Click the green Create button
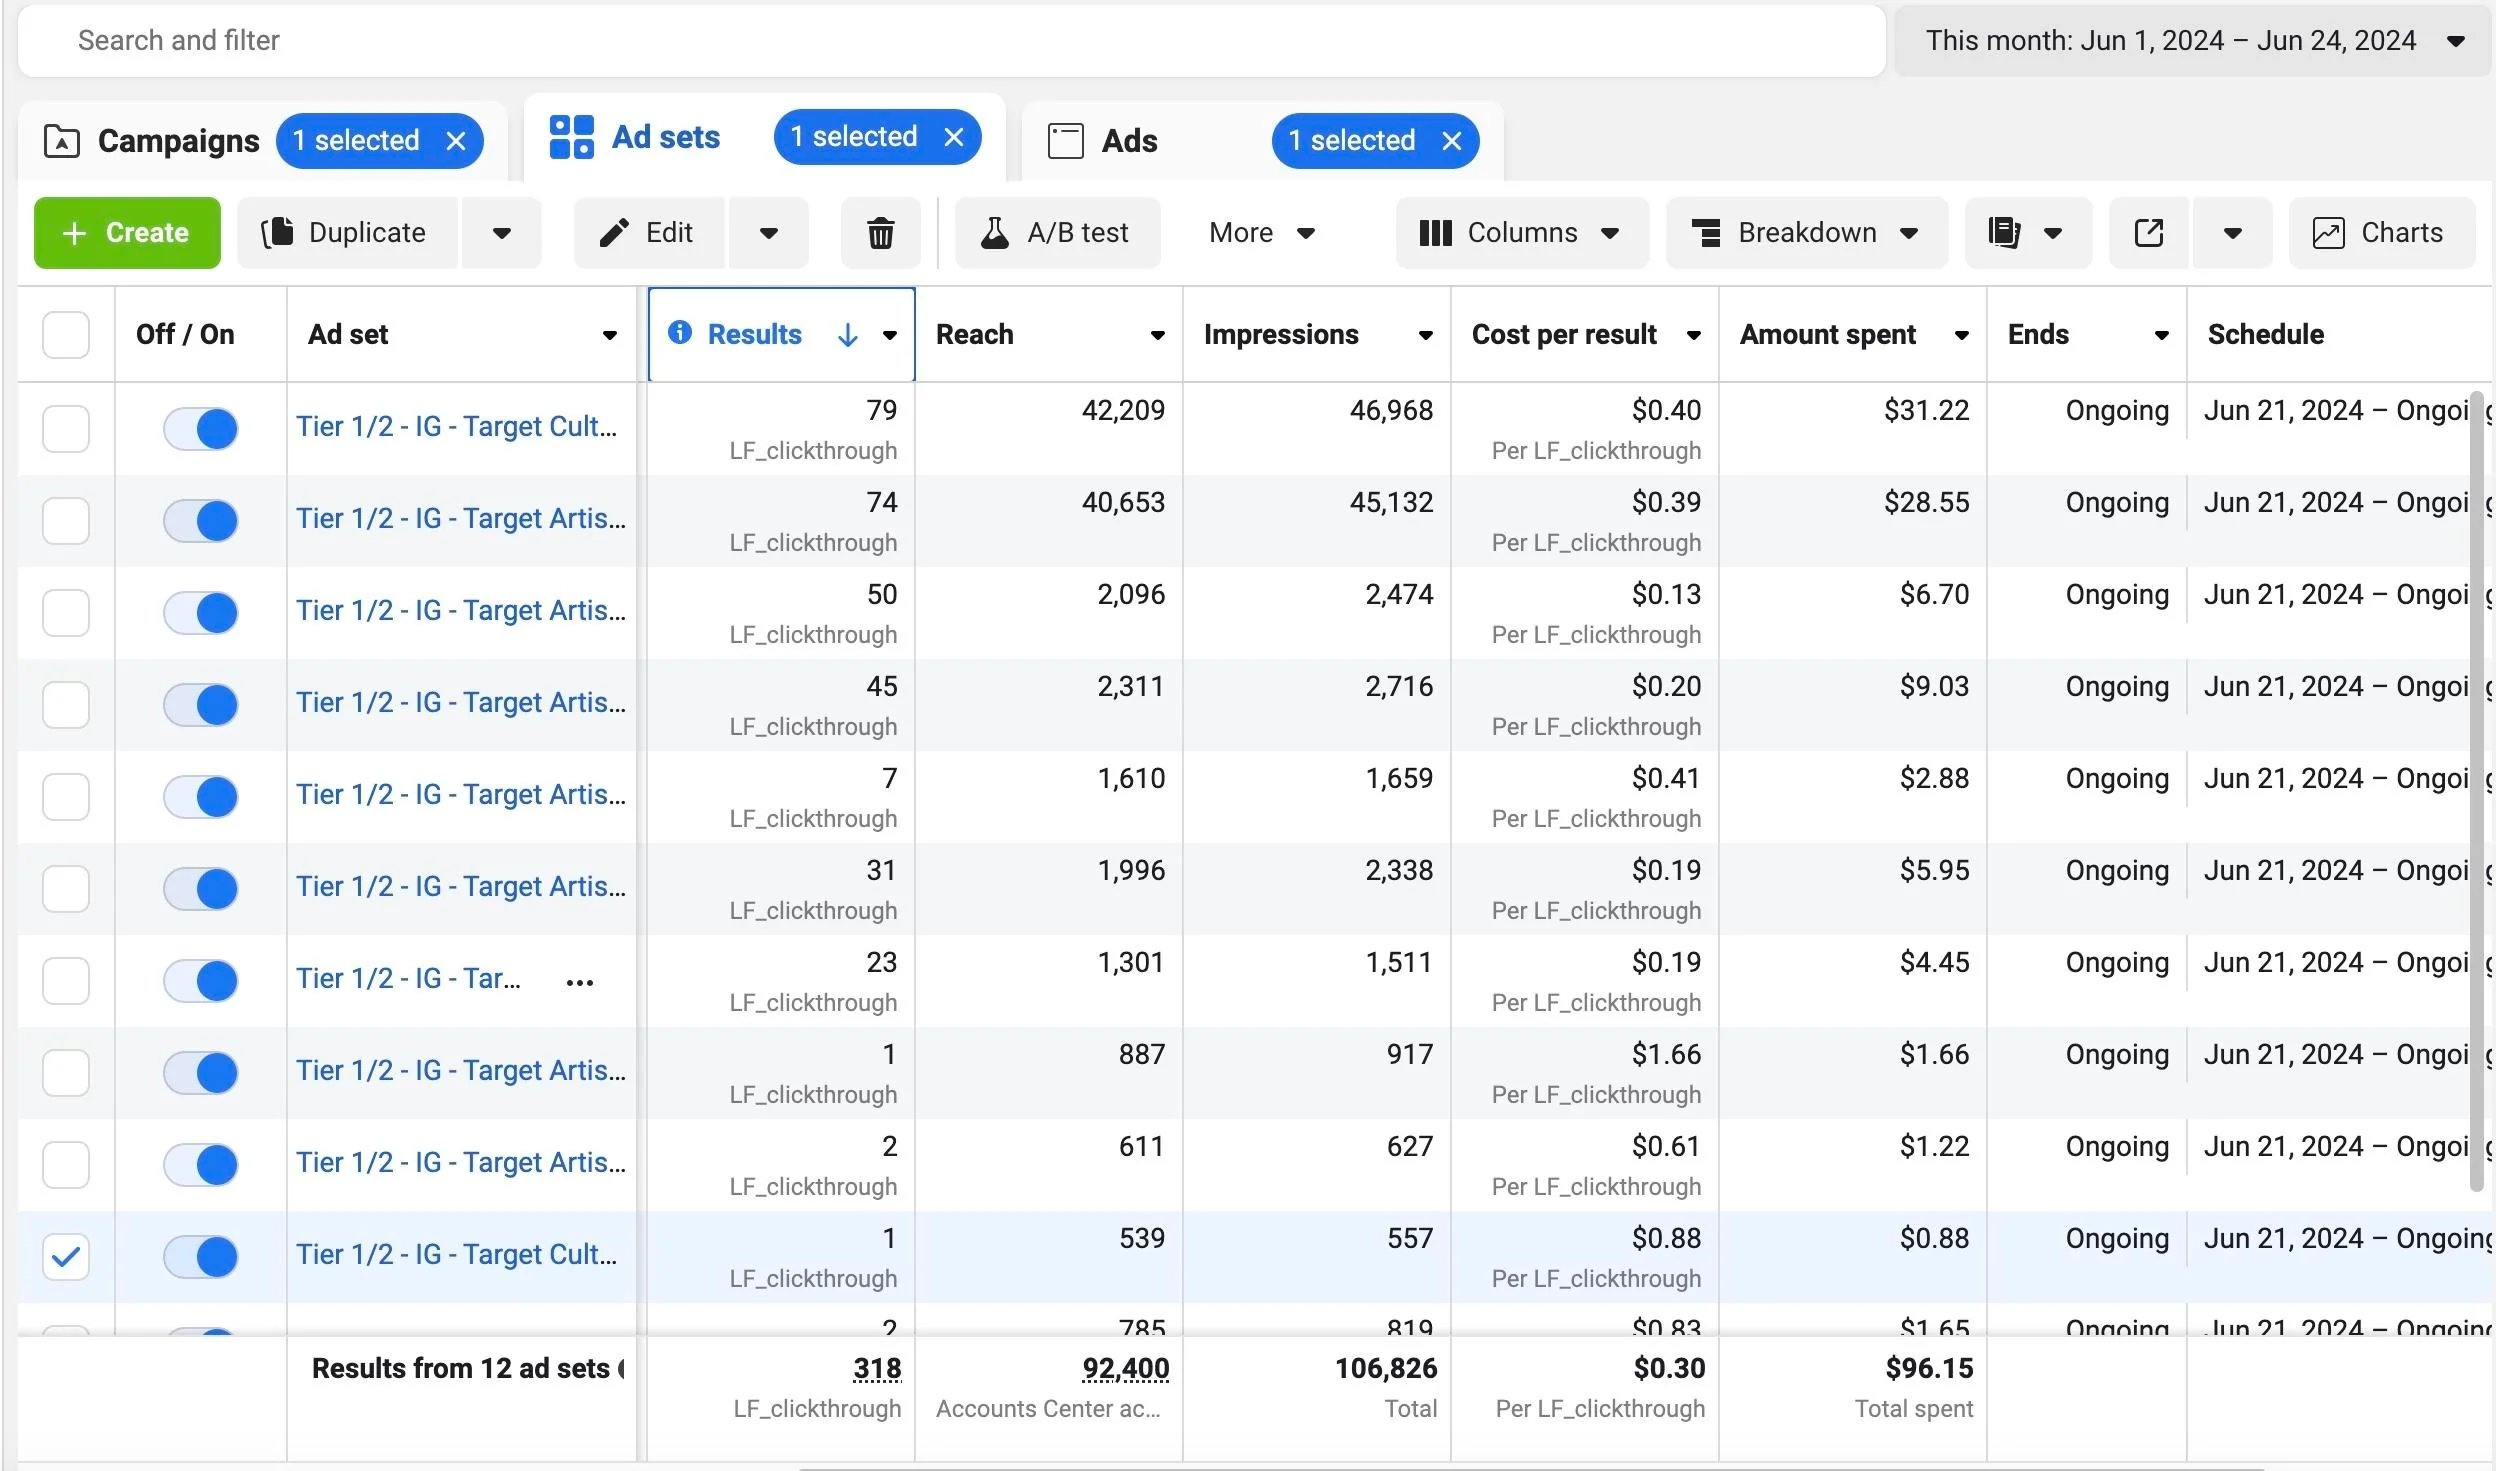The image size is (2496, 1471). pyautogui.click(x=127, y=233)
